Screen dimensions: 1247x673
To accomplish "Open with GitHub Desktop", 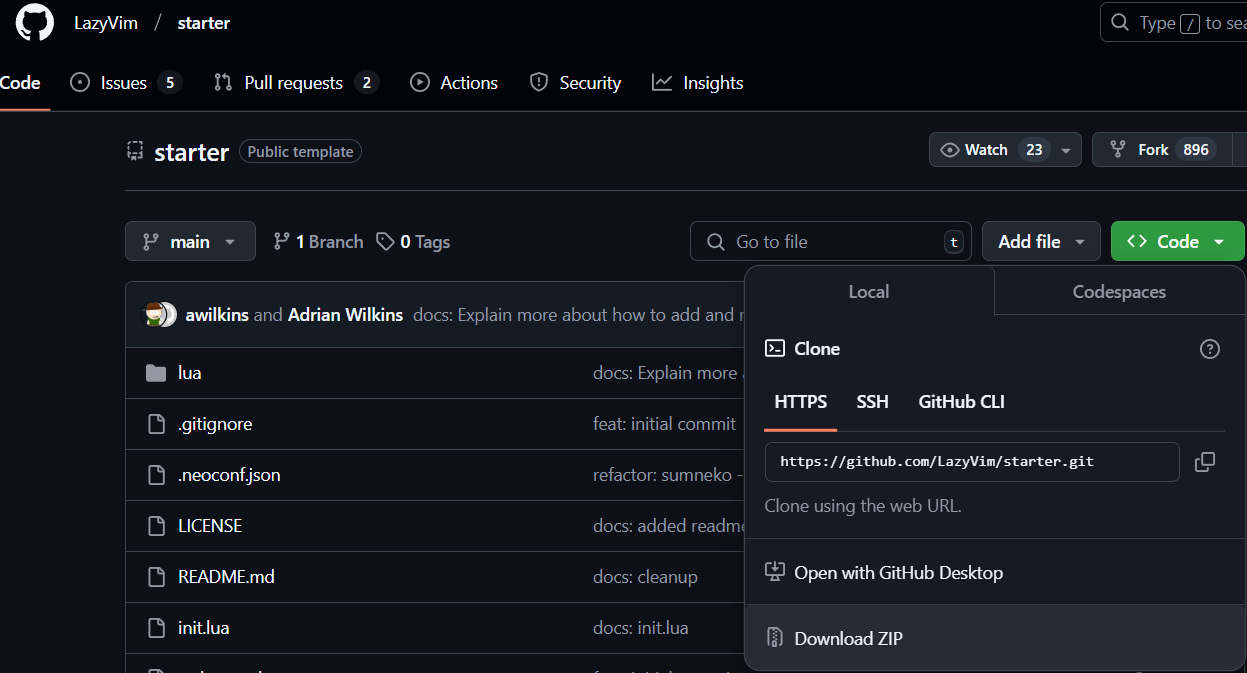I will (995, 573).
